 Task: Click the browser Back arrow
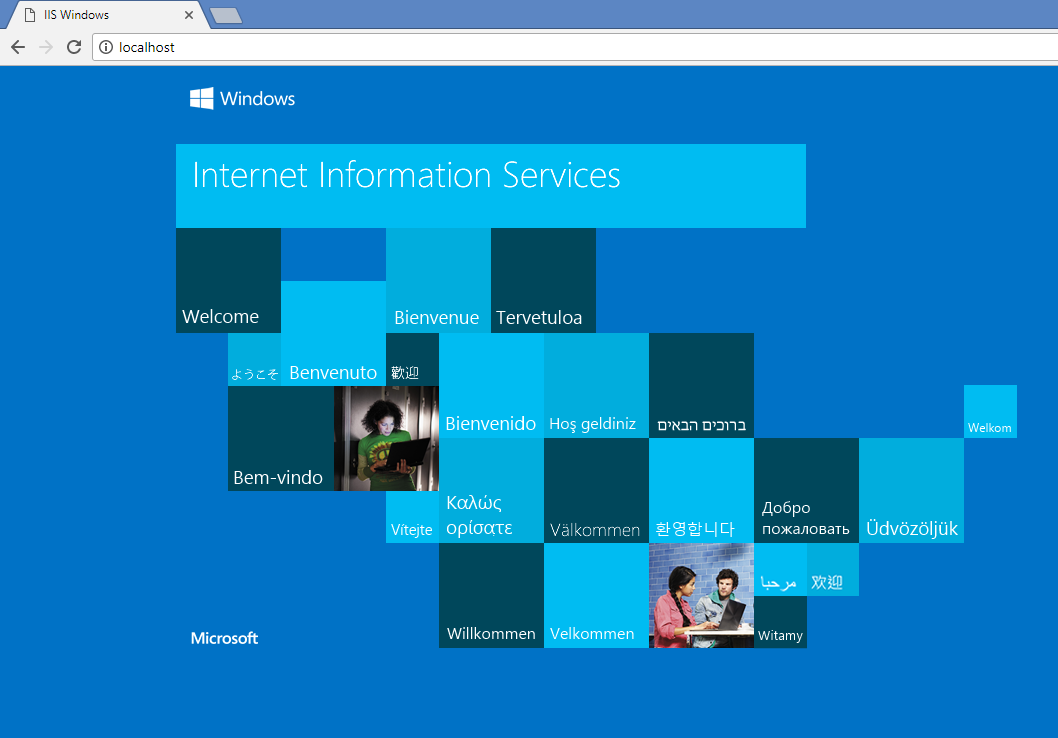coord(18,47)
